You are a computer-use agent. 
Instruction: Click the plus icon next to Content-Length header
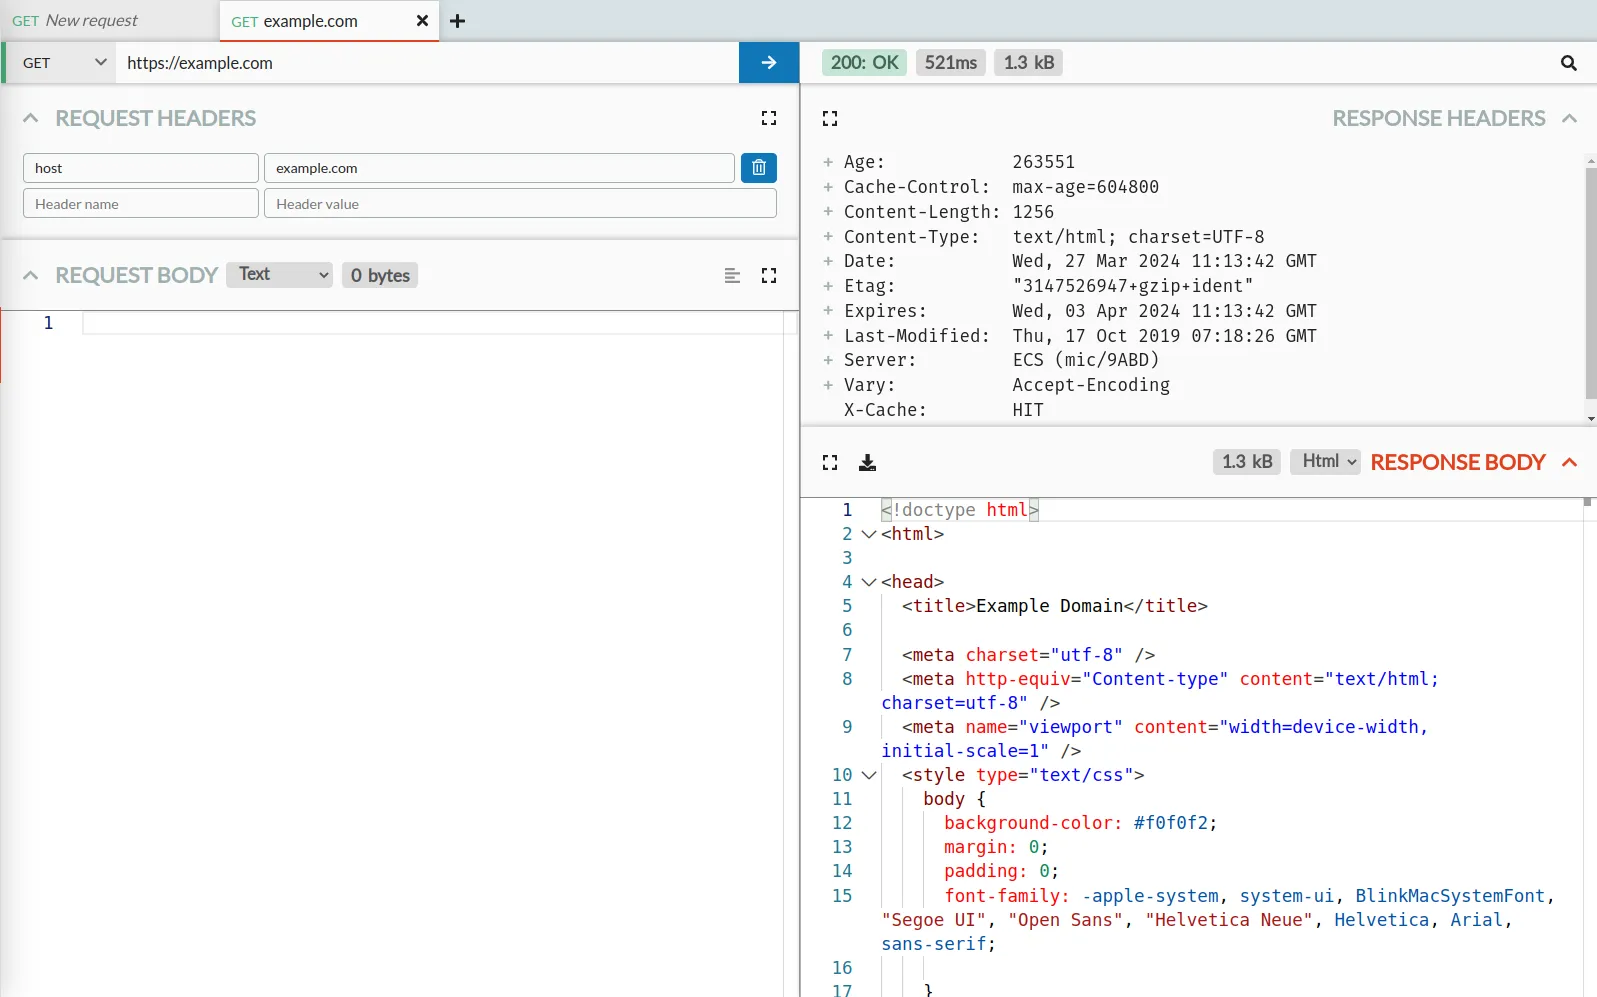tap(828, 211)
